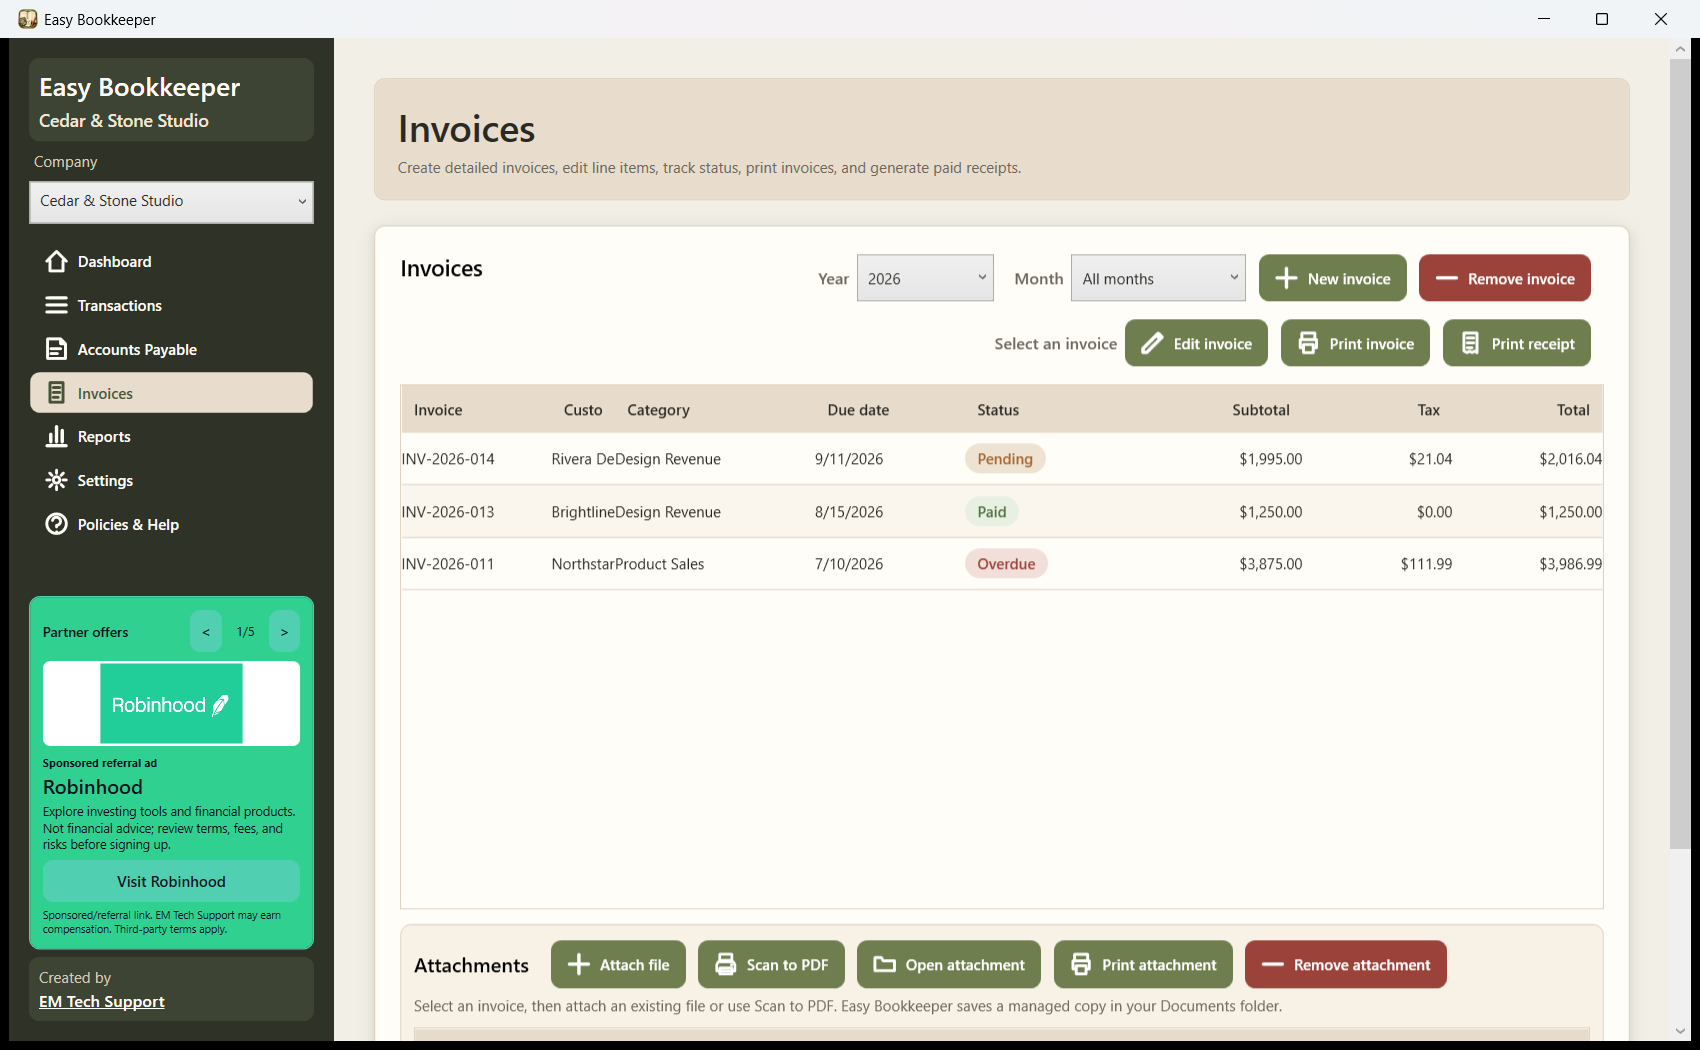Viewport: 1700px width, 1050px height.
Task: Click the plus icon on Attach file
Action: [578, 964]
